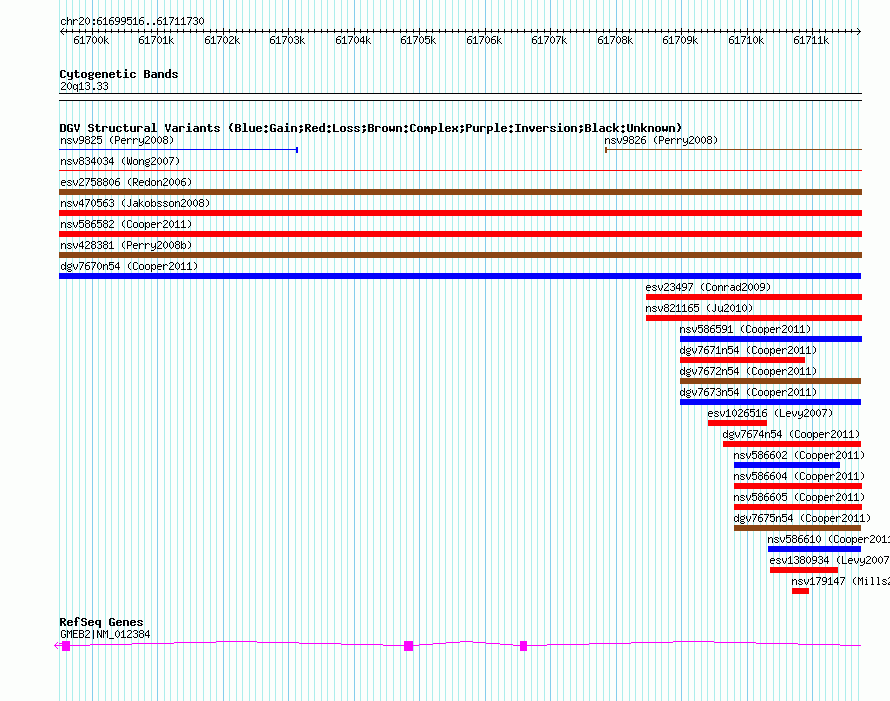Select the nsv834034 (Wong2007) variant label

[x=120, y=161]
